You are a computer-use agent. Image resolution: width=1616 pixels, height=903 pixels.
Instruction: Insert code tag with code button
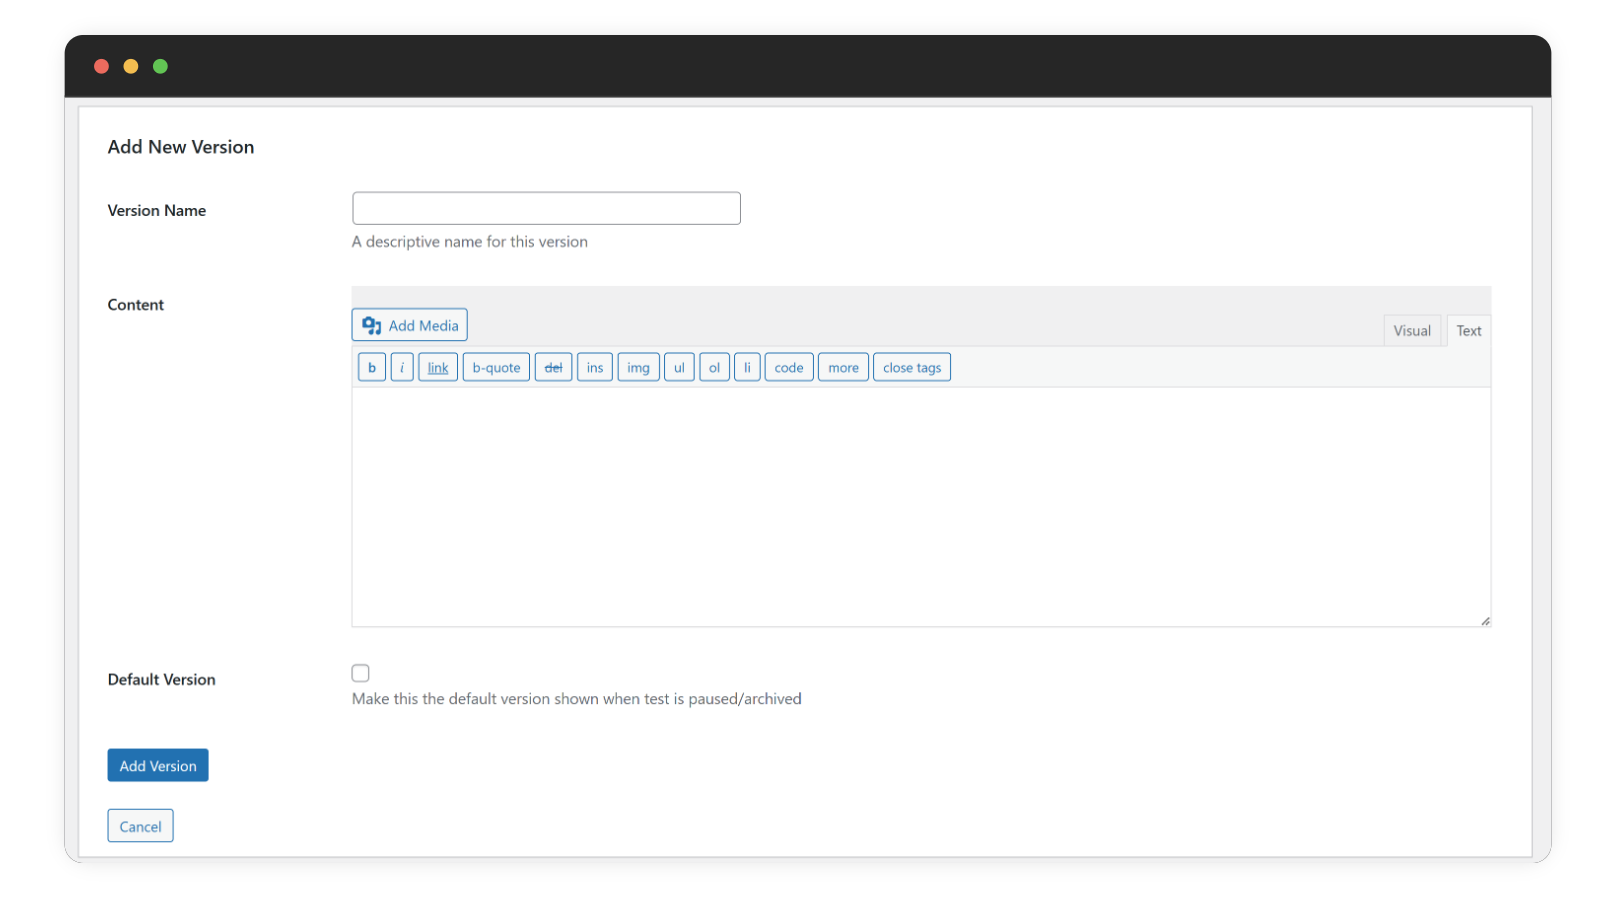(789, 367)
